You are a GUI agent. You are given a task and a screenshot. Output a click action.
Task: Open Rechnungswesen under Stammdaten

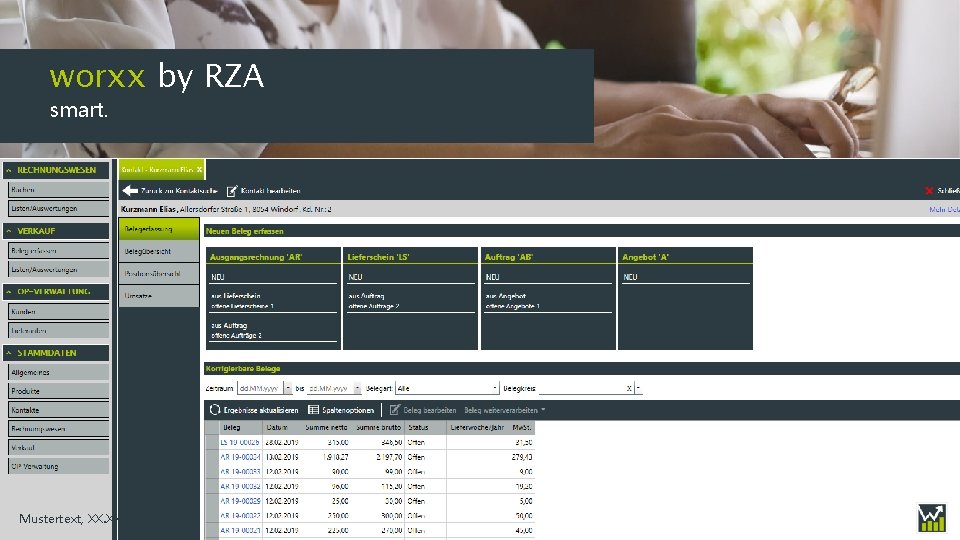point(58,429)
